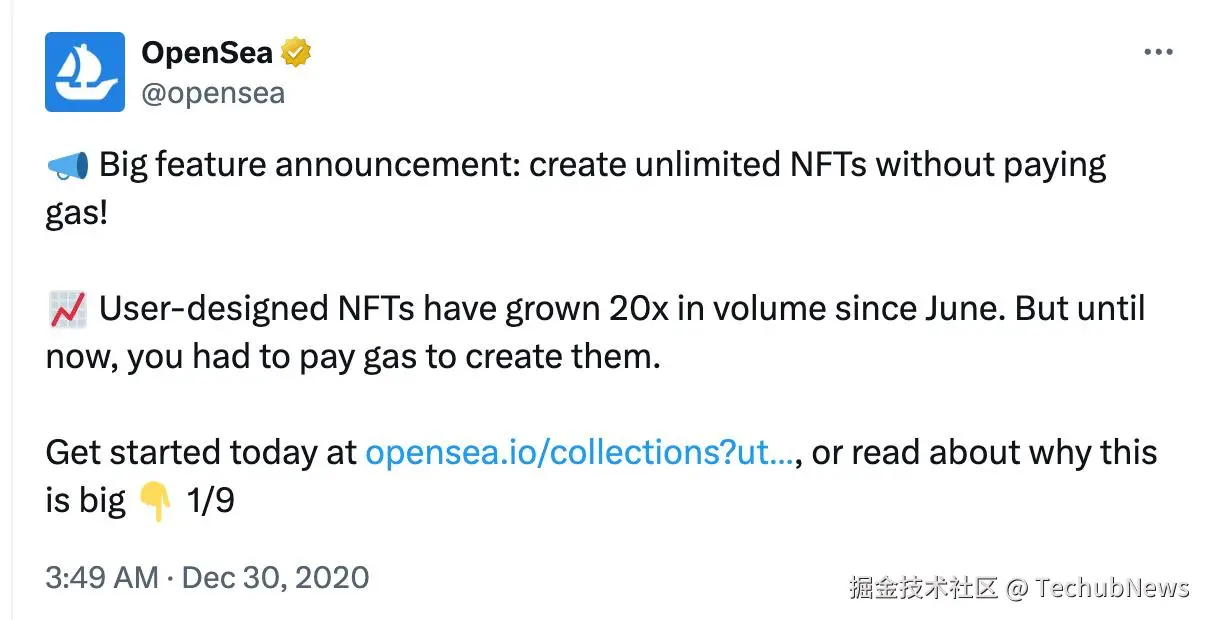
Task: Click the OpenSea display name
Action: point(207,52)
